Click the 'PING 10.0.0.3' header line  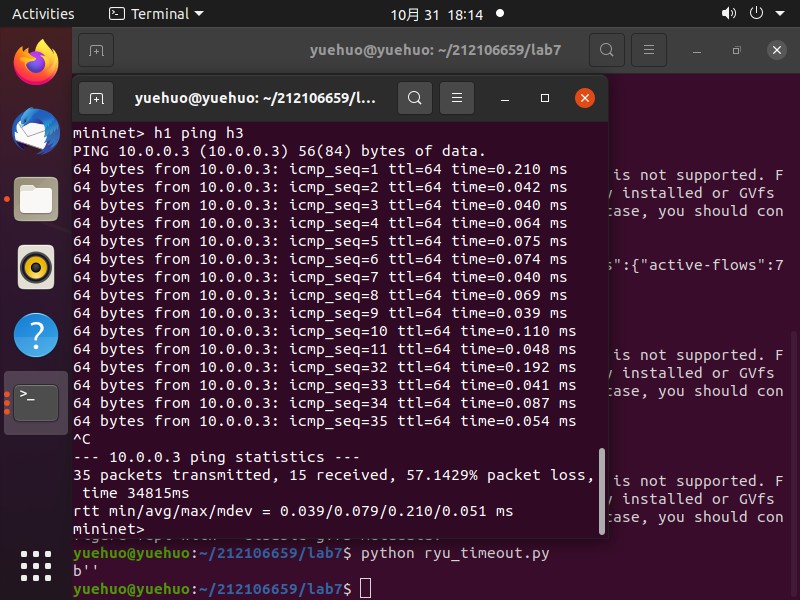[x=279, y=152]
